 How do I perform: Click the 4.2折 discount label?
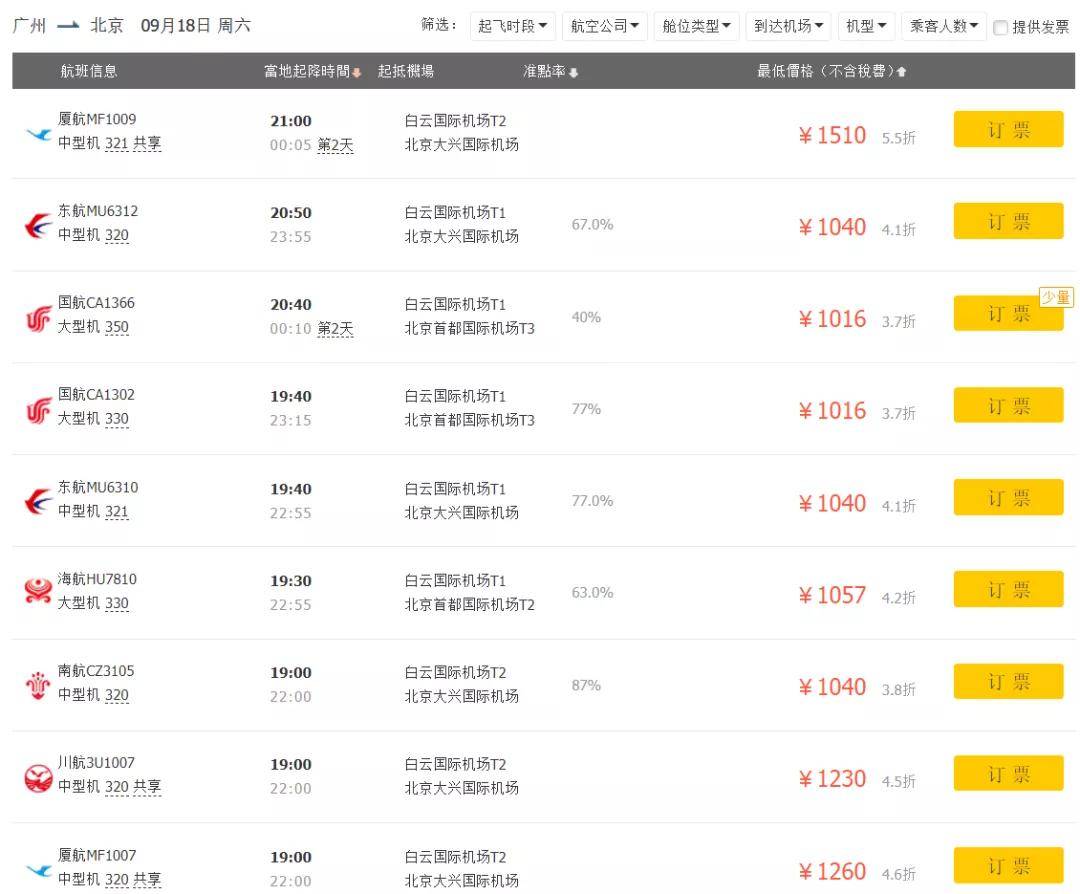coord(899,598)
